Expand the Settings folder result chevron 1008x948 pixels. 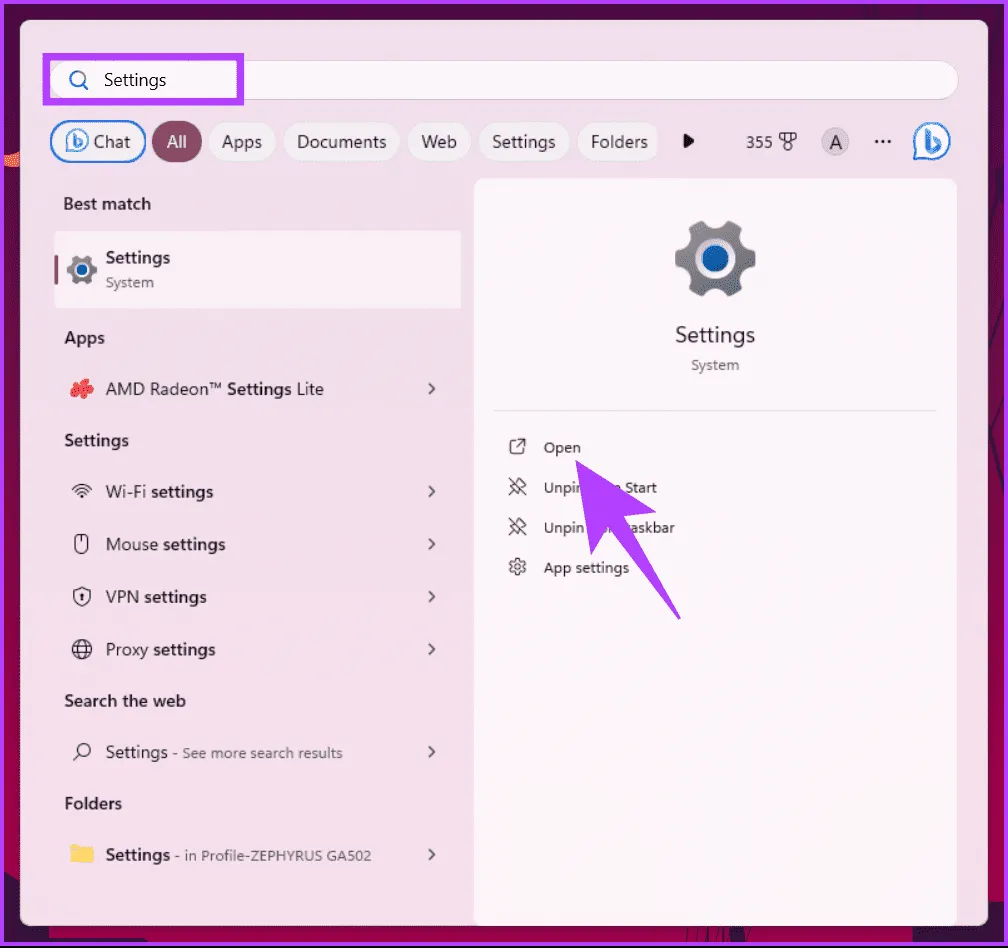432,855
